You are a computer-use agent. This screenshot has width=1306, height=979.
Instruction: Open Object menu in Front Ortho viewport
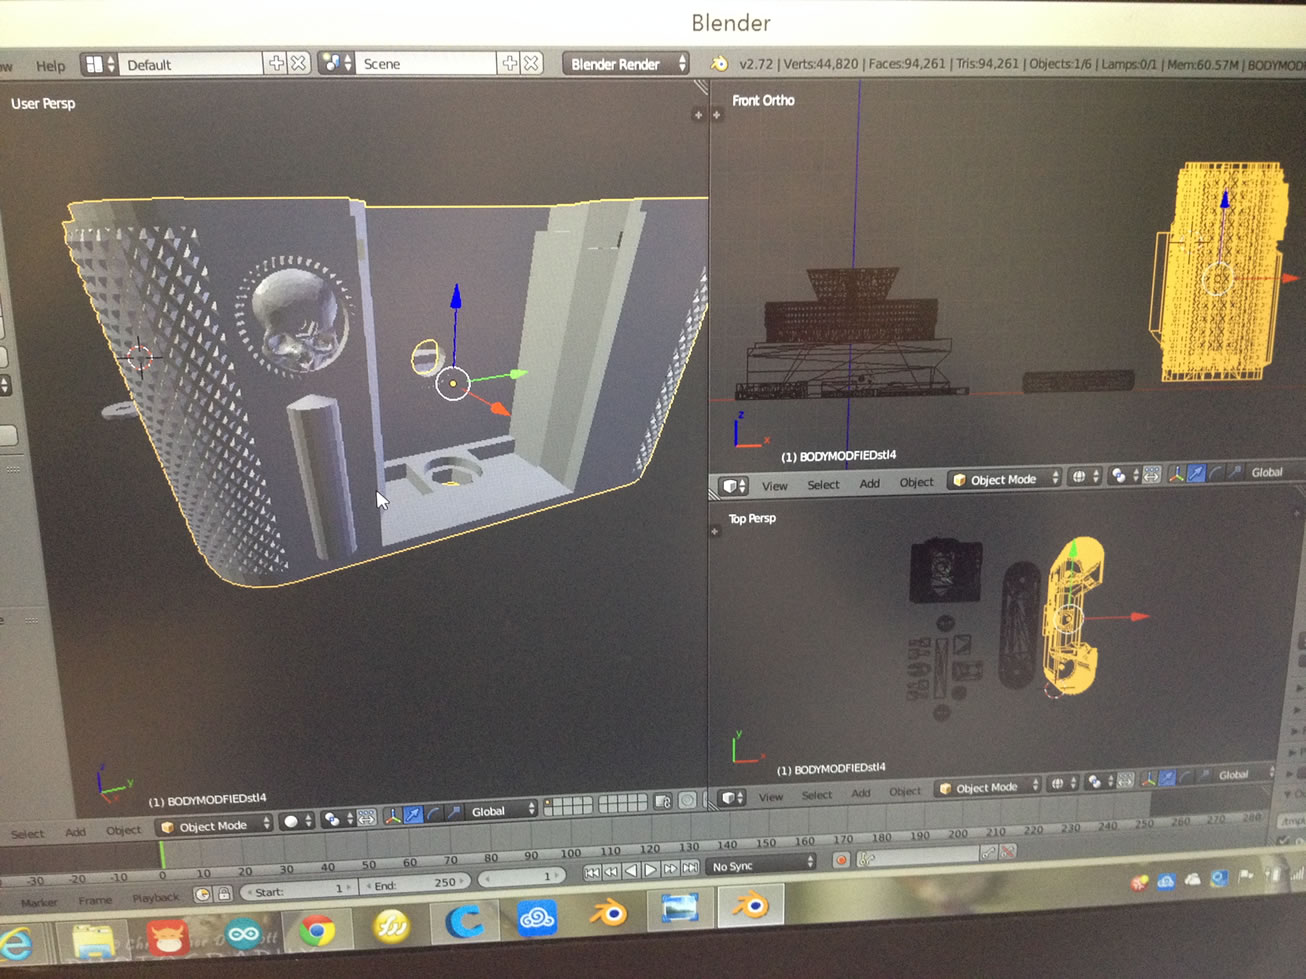(x=916, y=482)
